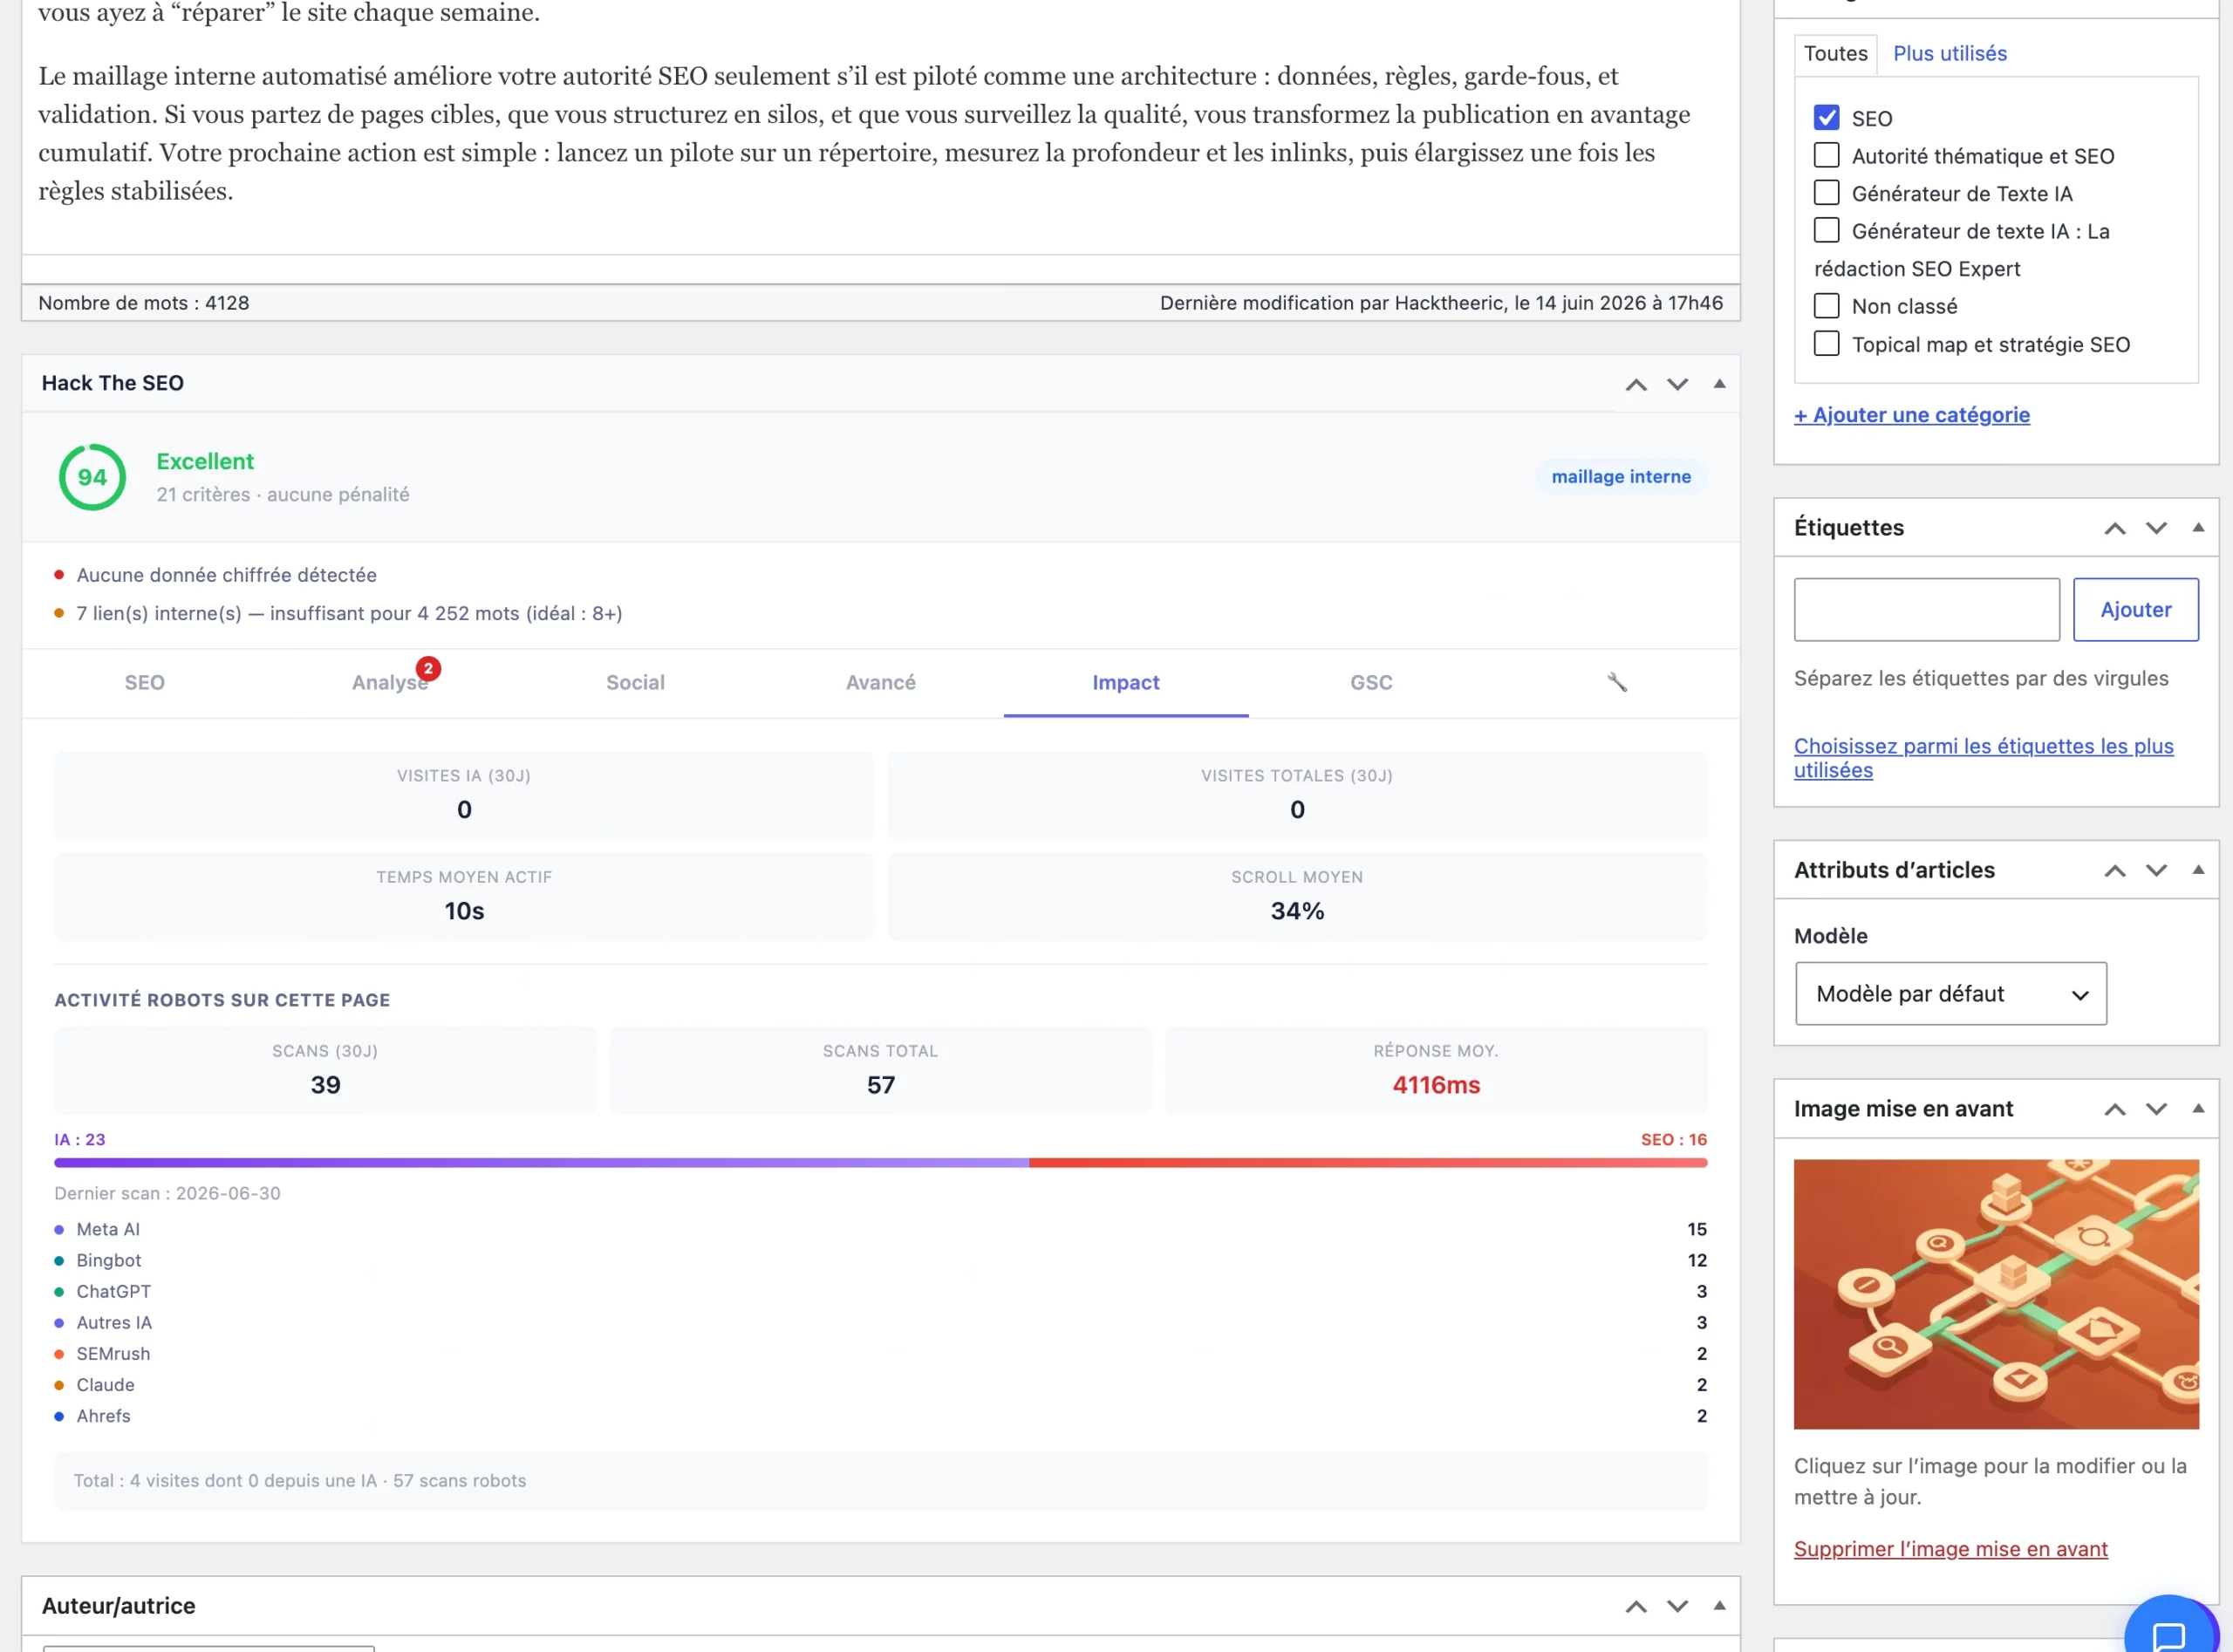Collapse the Attributs d'articles panel
The width and height of the screenshot is (2233, 1652).
click(x=2198, y=870)
